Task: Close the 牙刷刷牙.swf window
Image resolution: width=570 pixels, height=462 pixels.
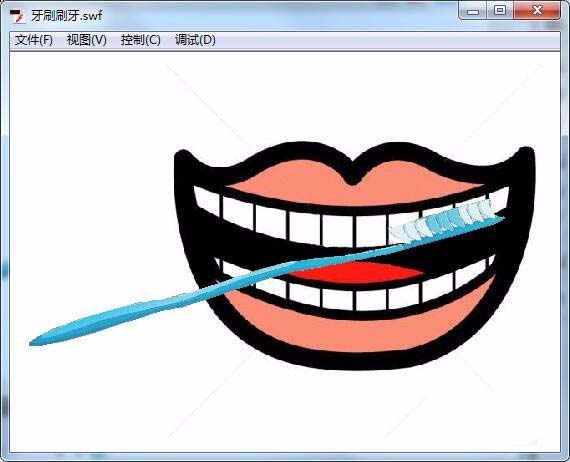Action: pyautogui.click(x=537, y=10)
